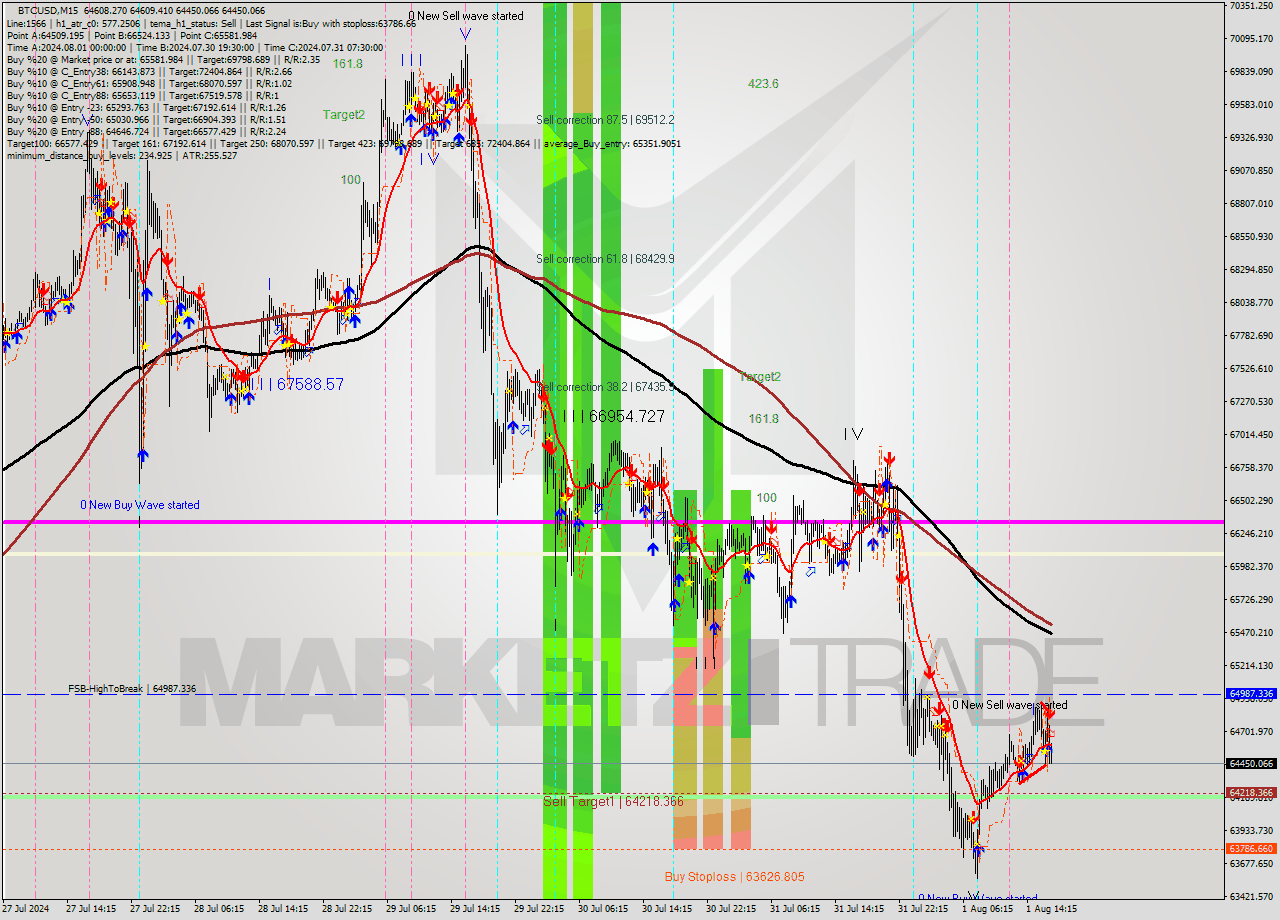Click the '| | | 66954.727' wave label
1280x920 pixels.
point(613,416)
